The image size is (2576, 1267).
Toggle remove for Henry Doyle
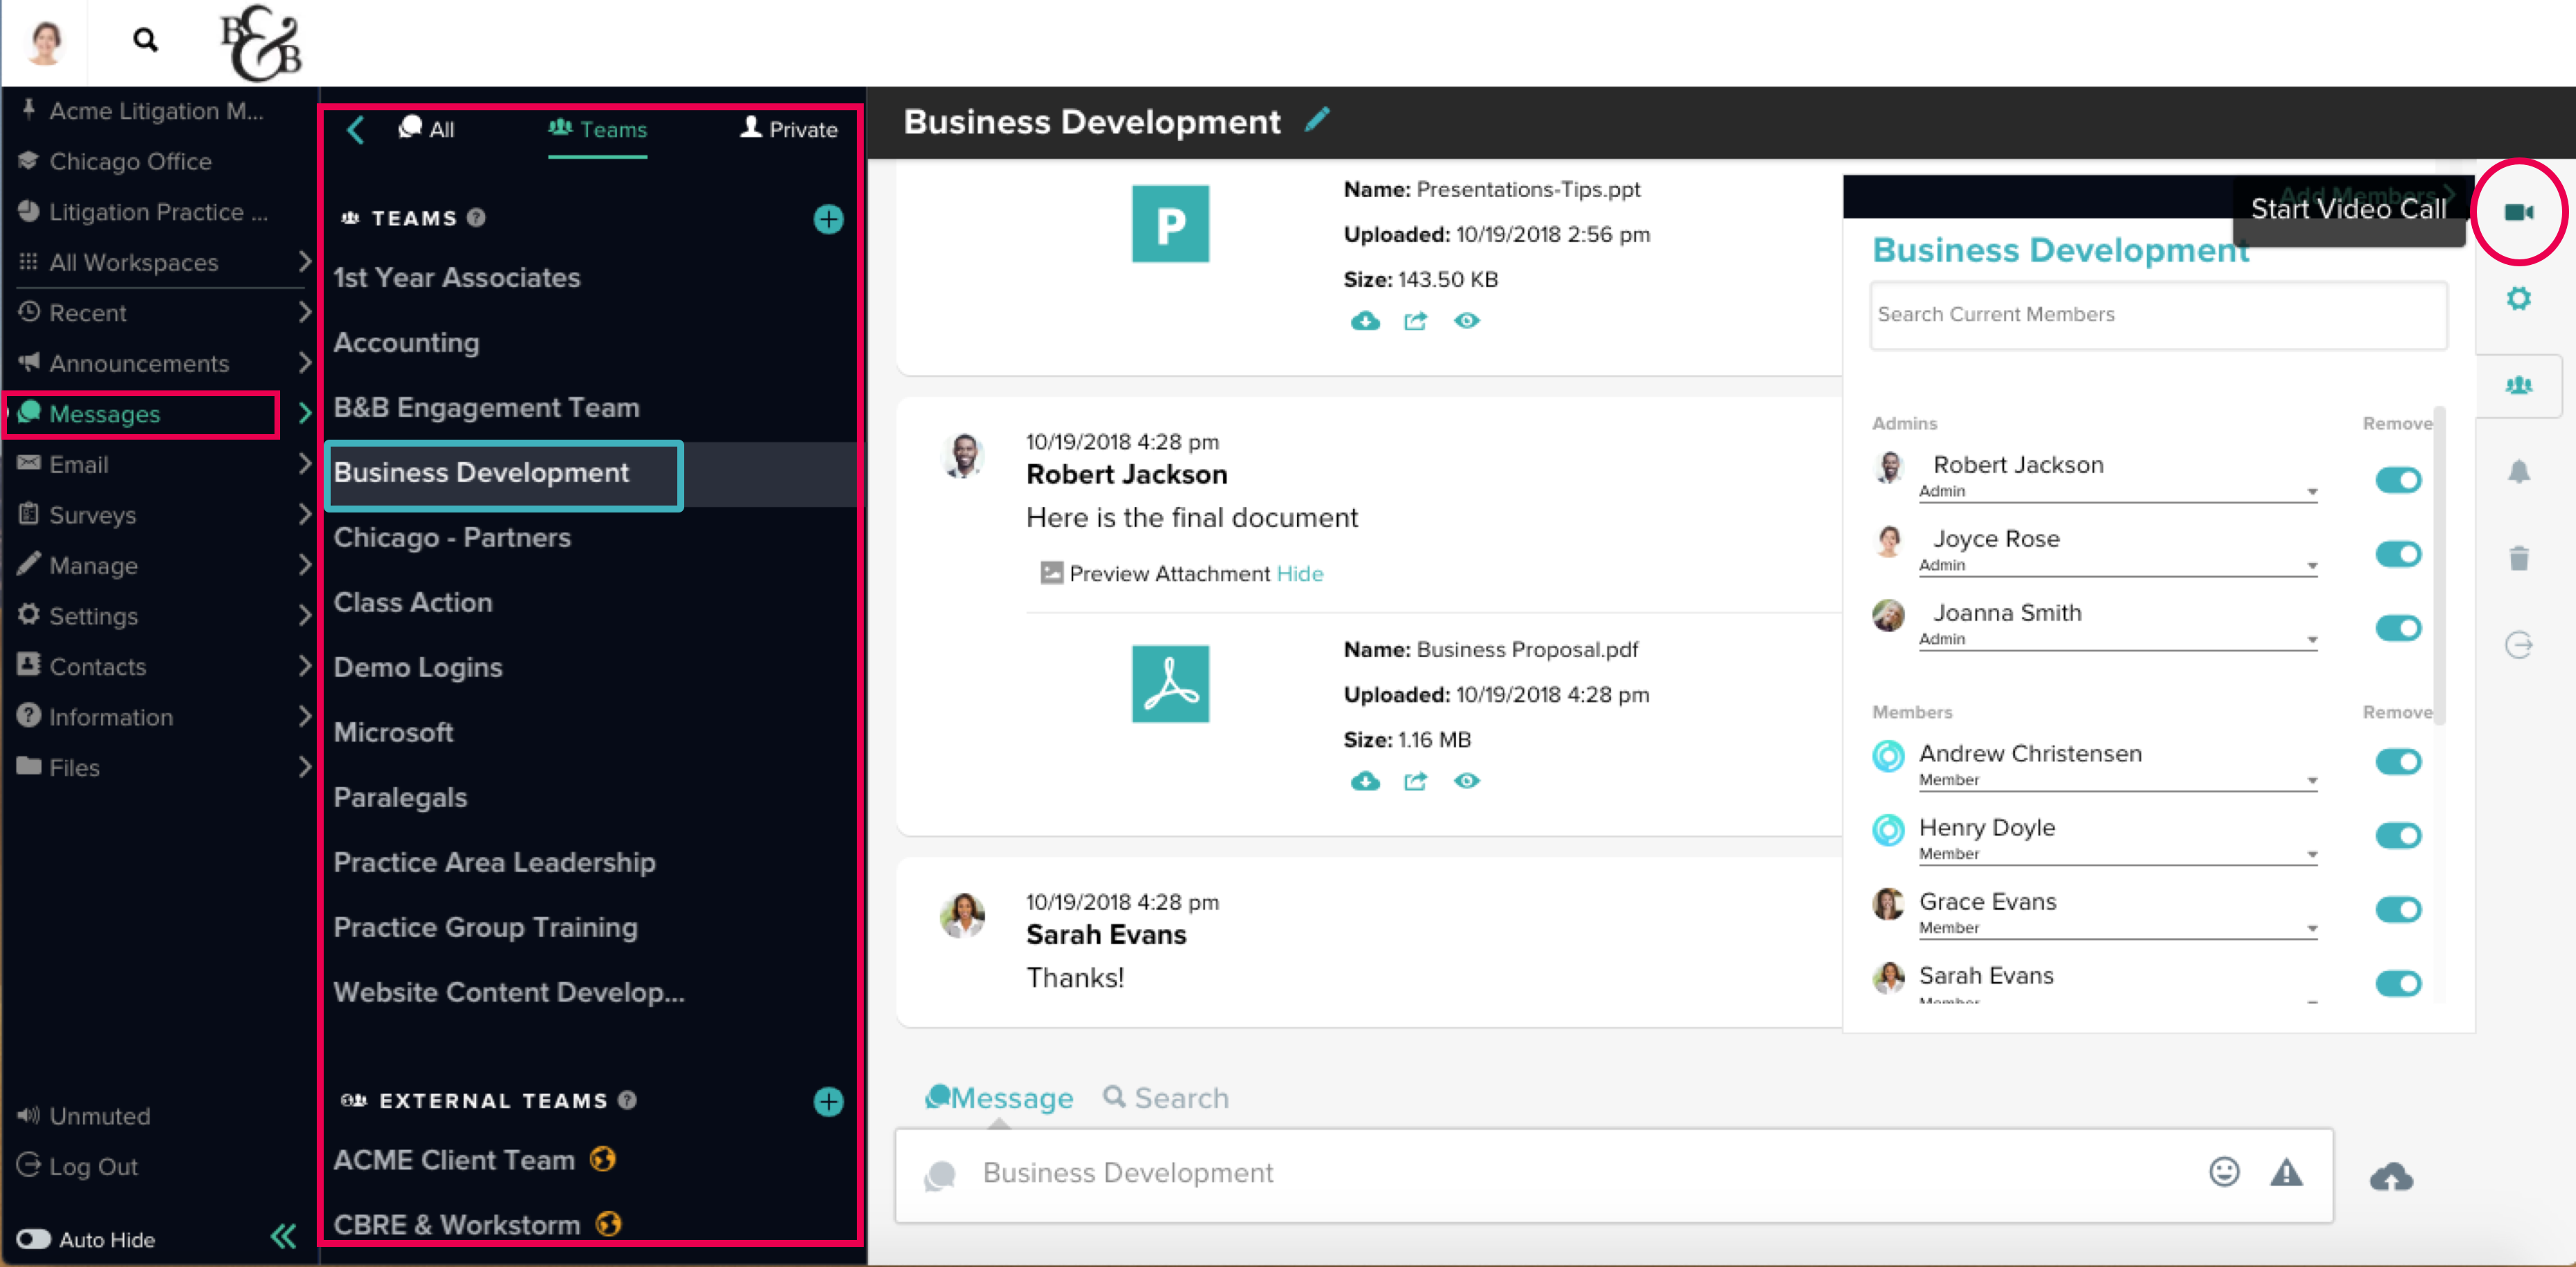click(x=2398, y=836)
